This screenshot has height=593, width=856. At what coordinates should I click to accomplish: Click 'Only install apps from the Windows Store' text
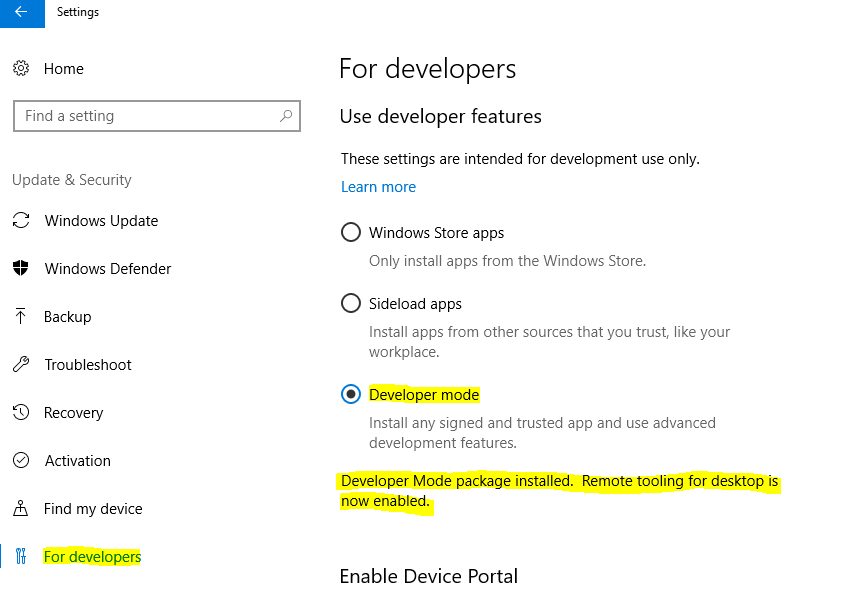tap(507, 261)
